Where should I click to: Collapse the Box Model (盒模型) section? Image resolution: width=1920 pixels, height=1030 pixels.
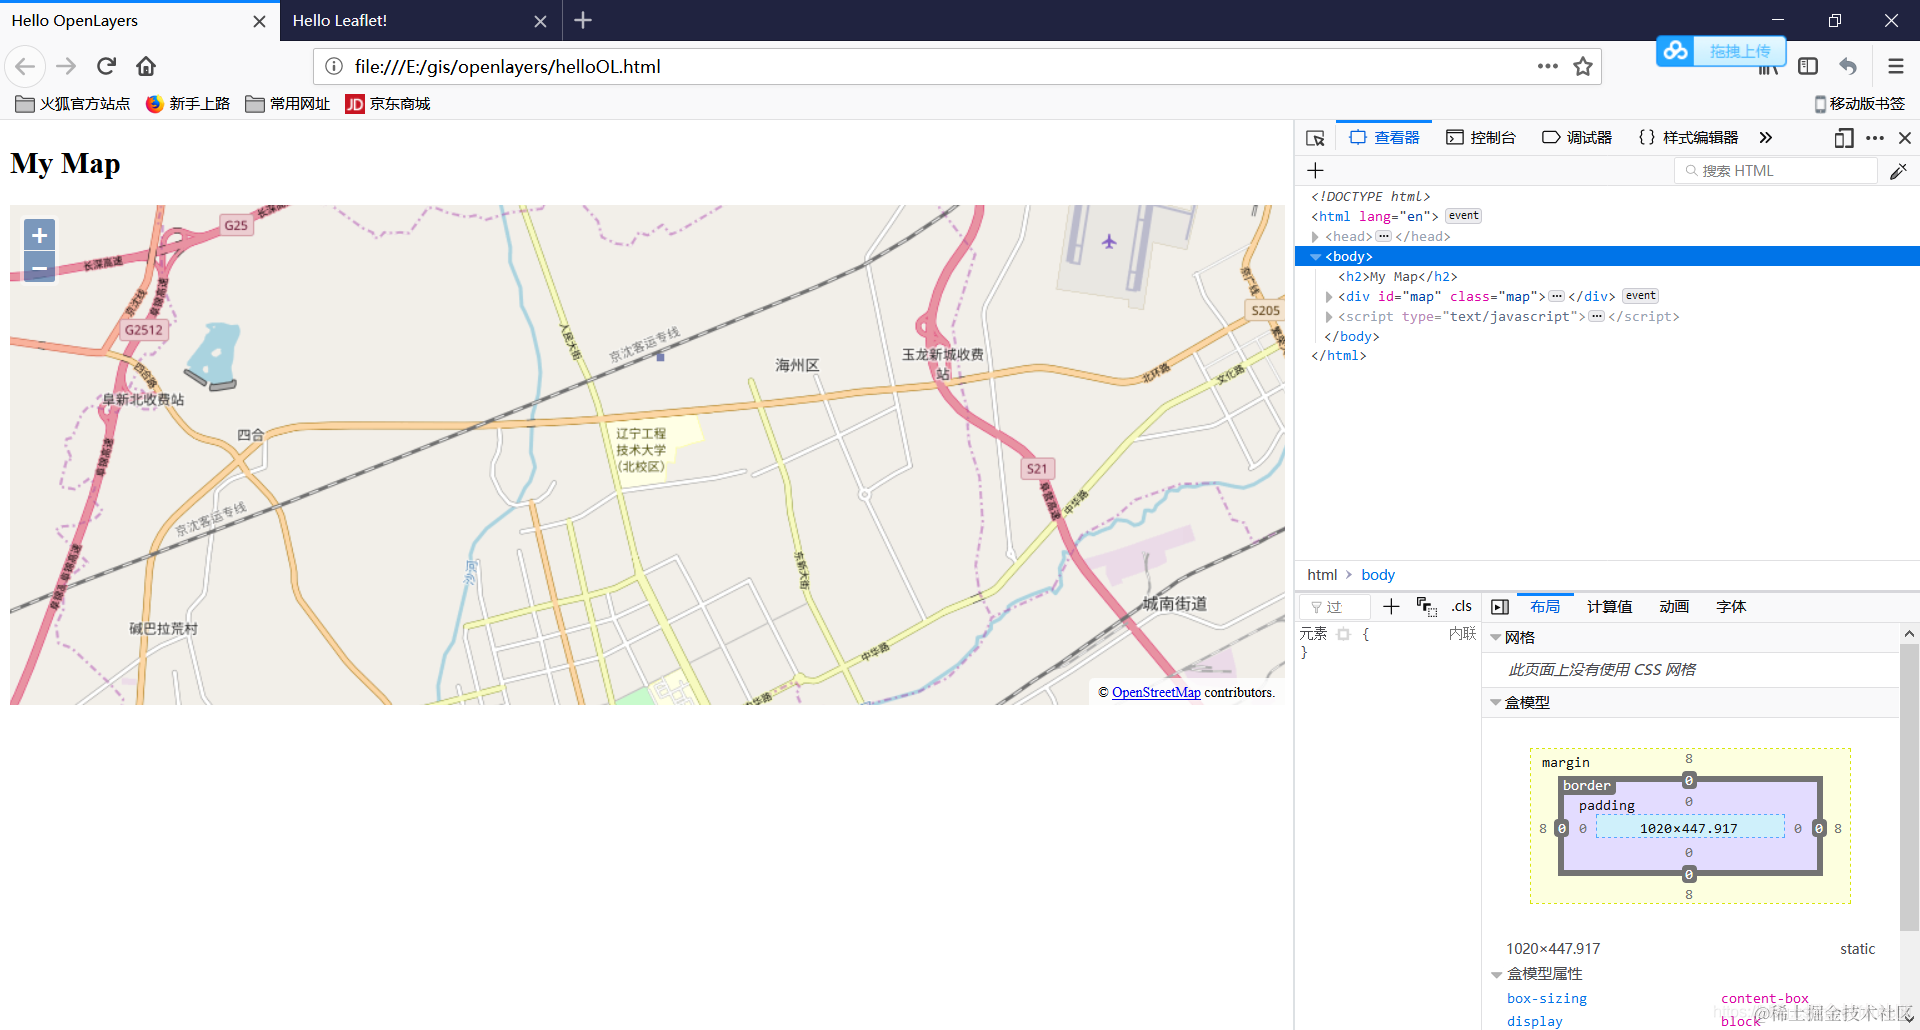tap(1496, 703)
